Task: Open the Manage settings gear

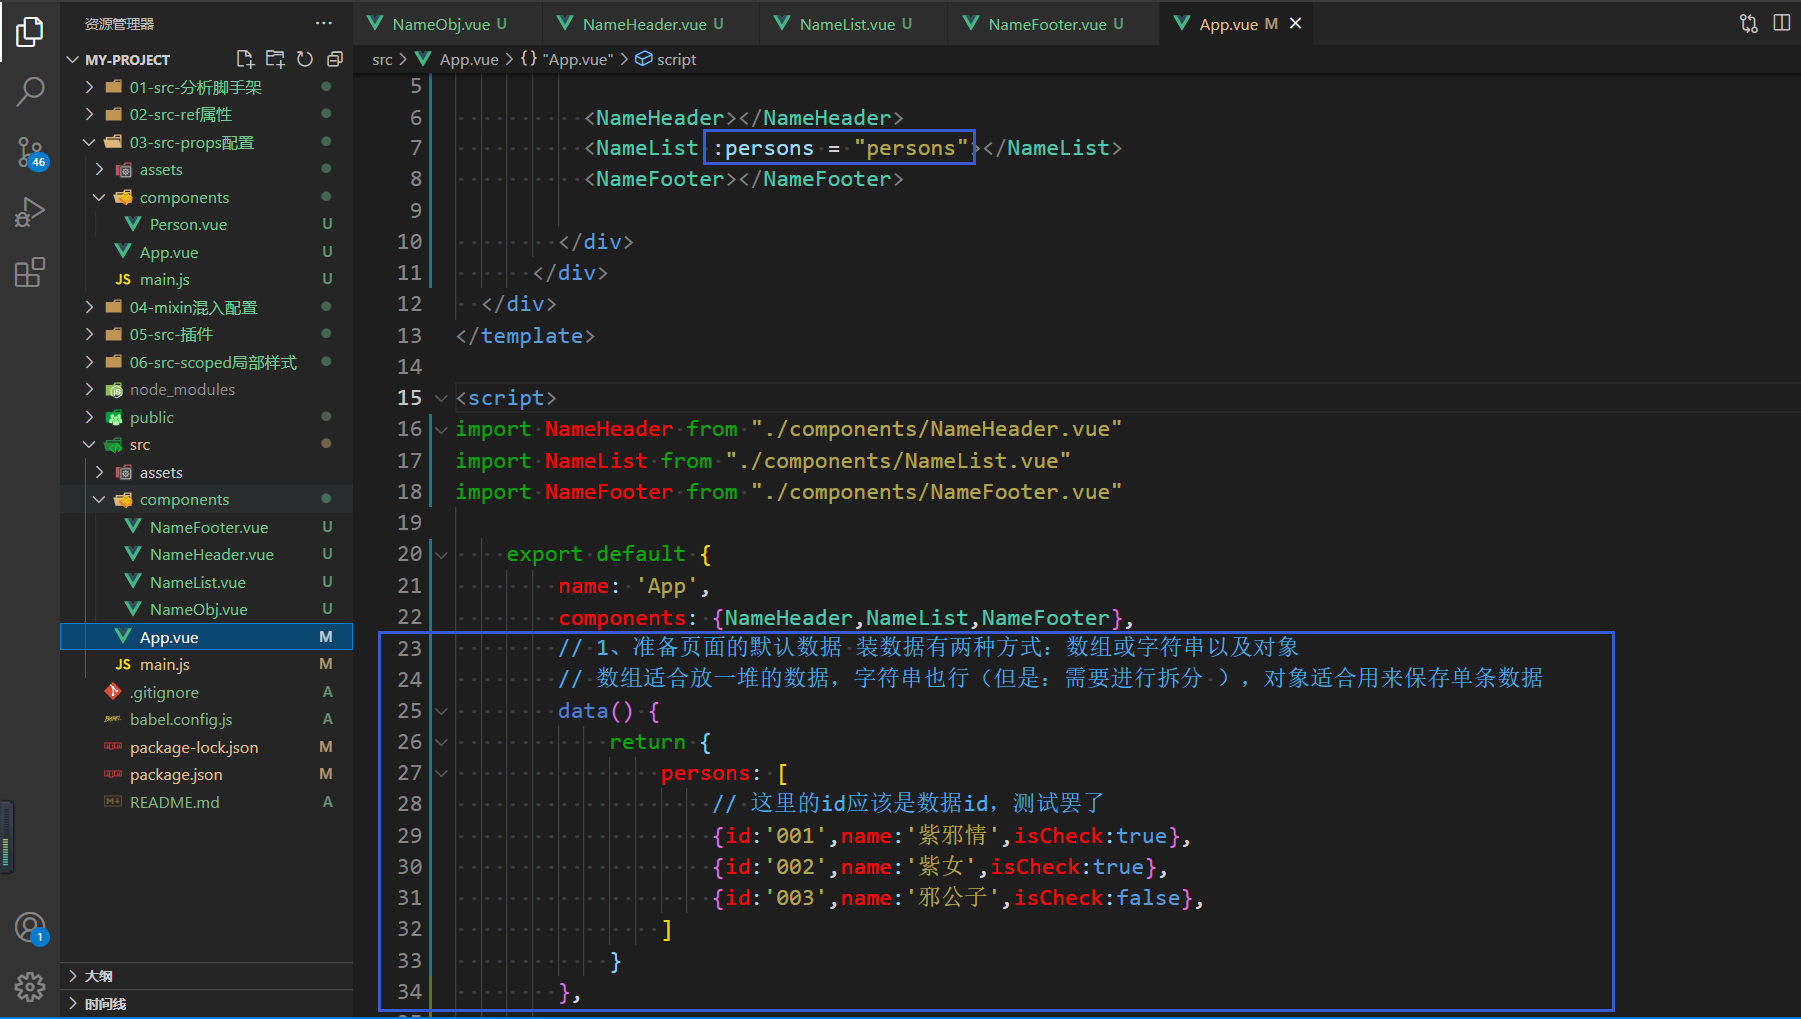Action: point(30,987)
